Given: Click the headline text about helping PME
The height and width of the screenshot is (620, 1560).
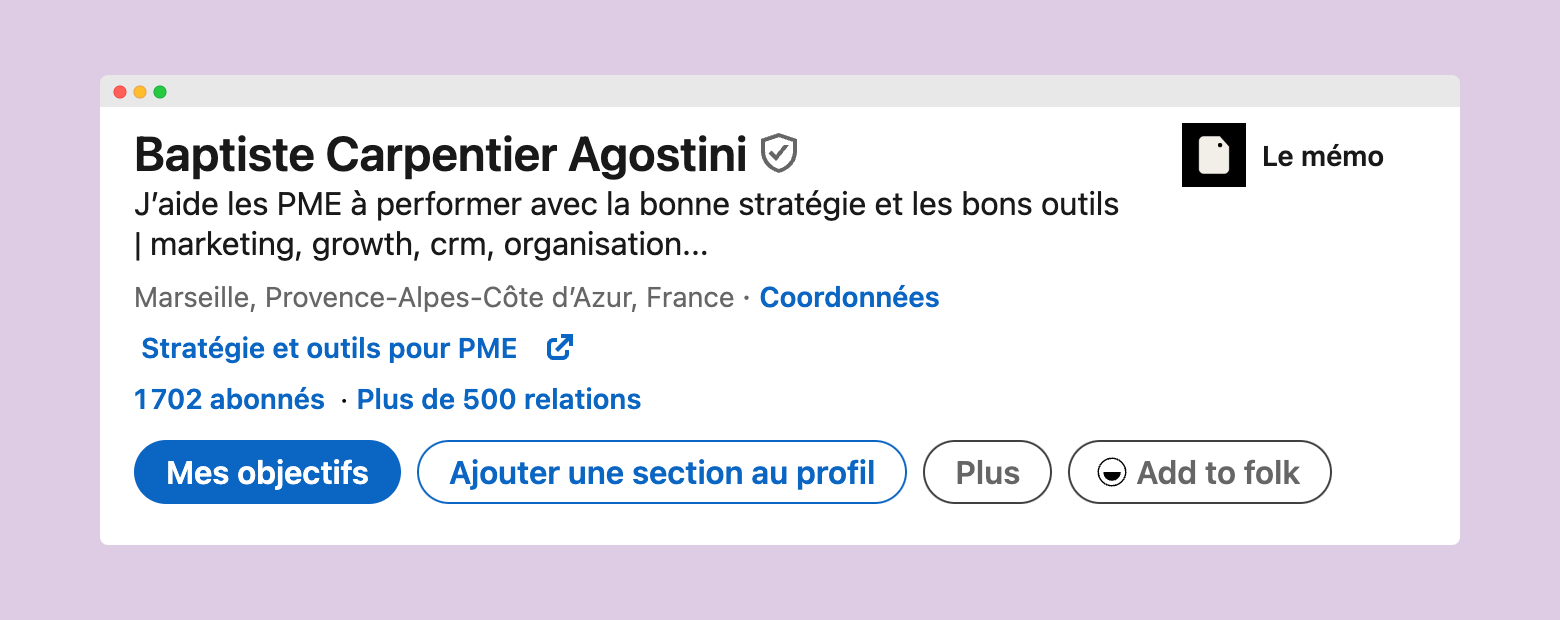Looking at the screenshot, I should click(x=626, y=224).
